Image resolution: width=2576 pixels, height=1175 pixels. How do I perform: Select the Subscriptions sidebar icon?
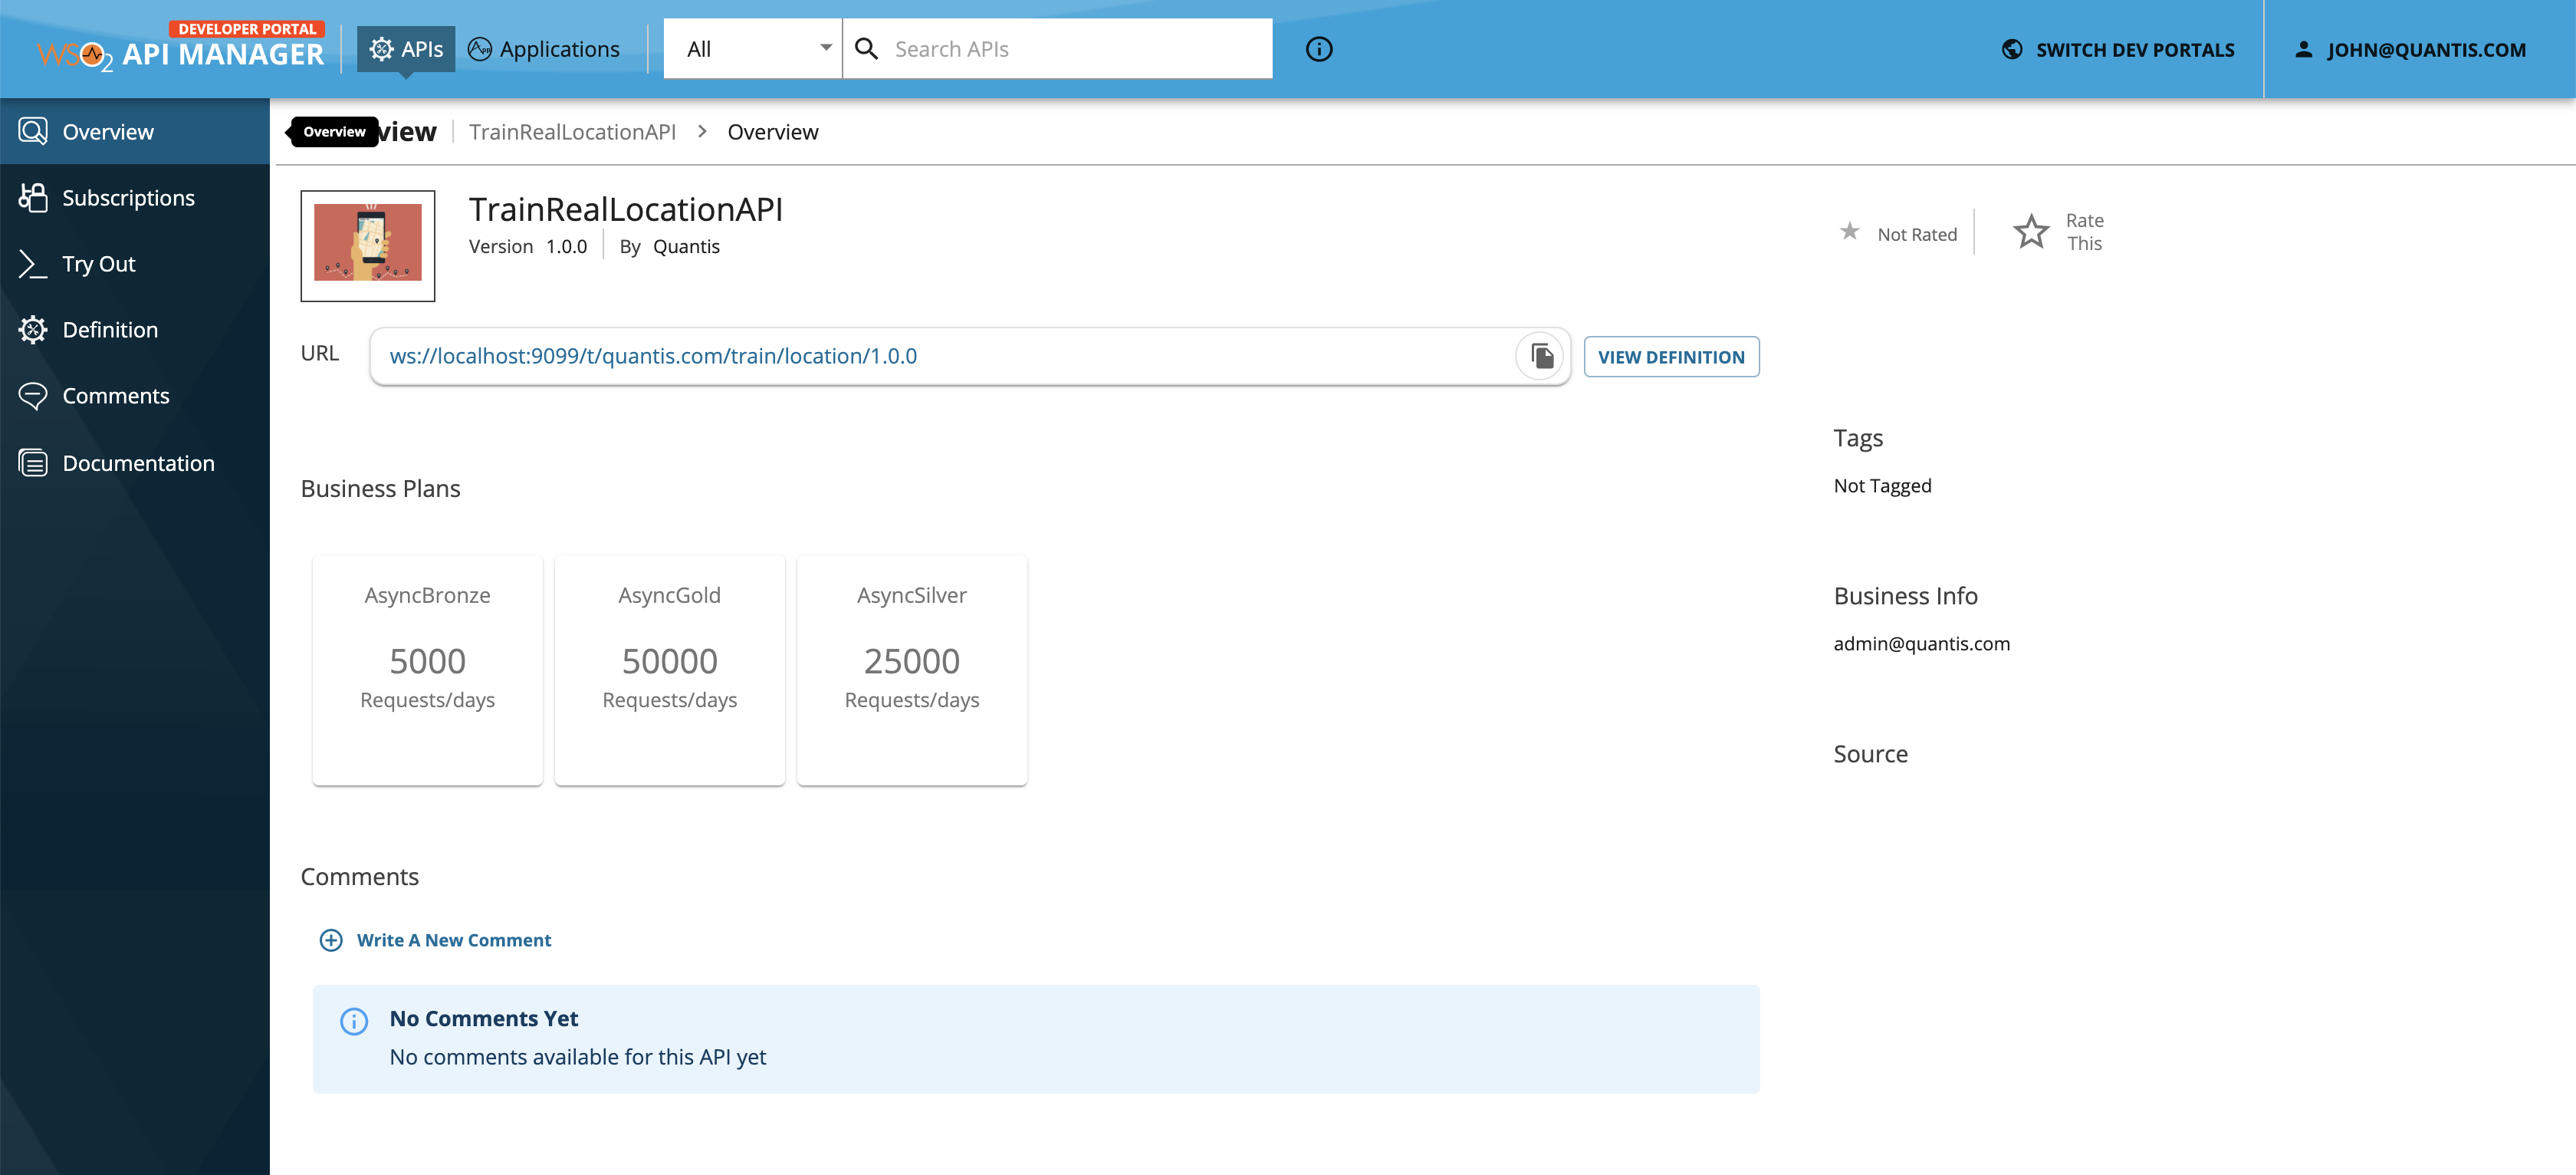[33, 197]
